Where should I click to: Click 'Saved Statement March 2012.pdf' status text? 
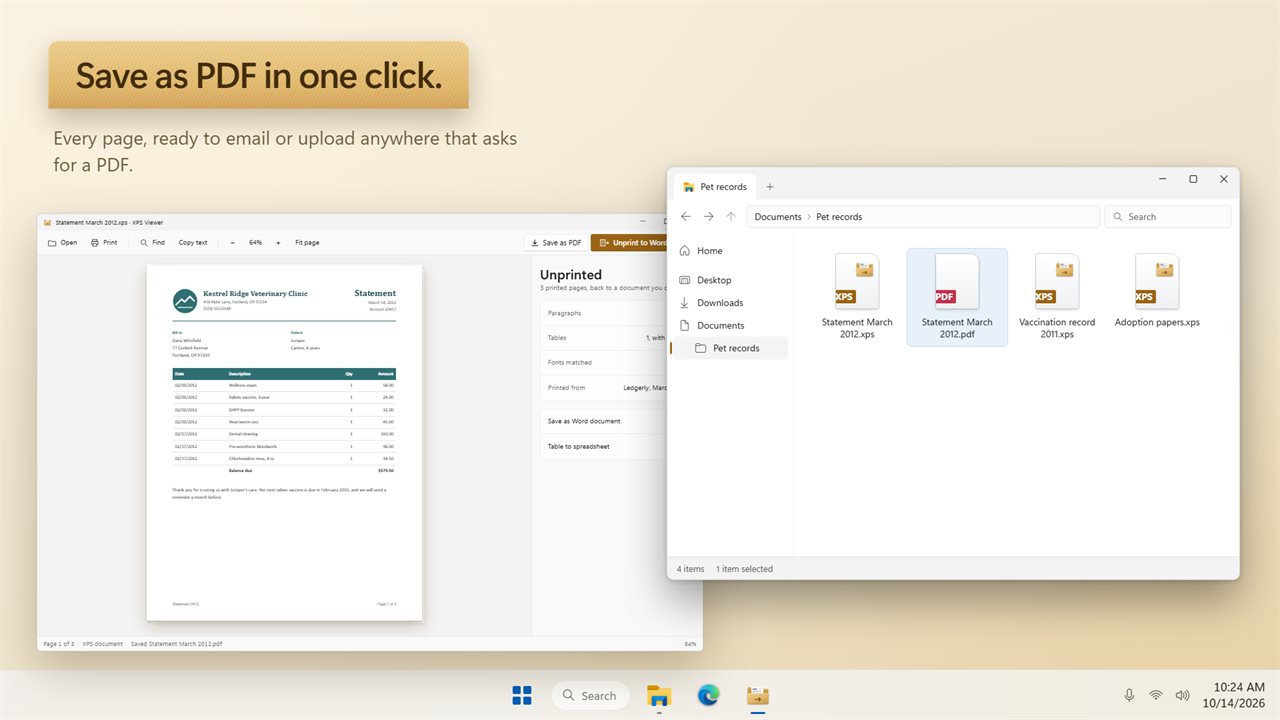click(x=177, y=644)
